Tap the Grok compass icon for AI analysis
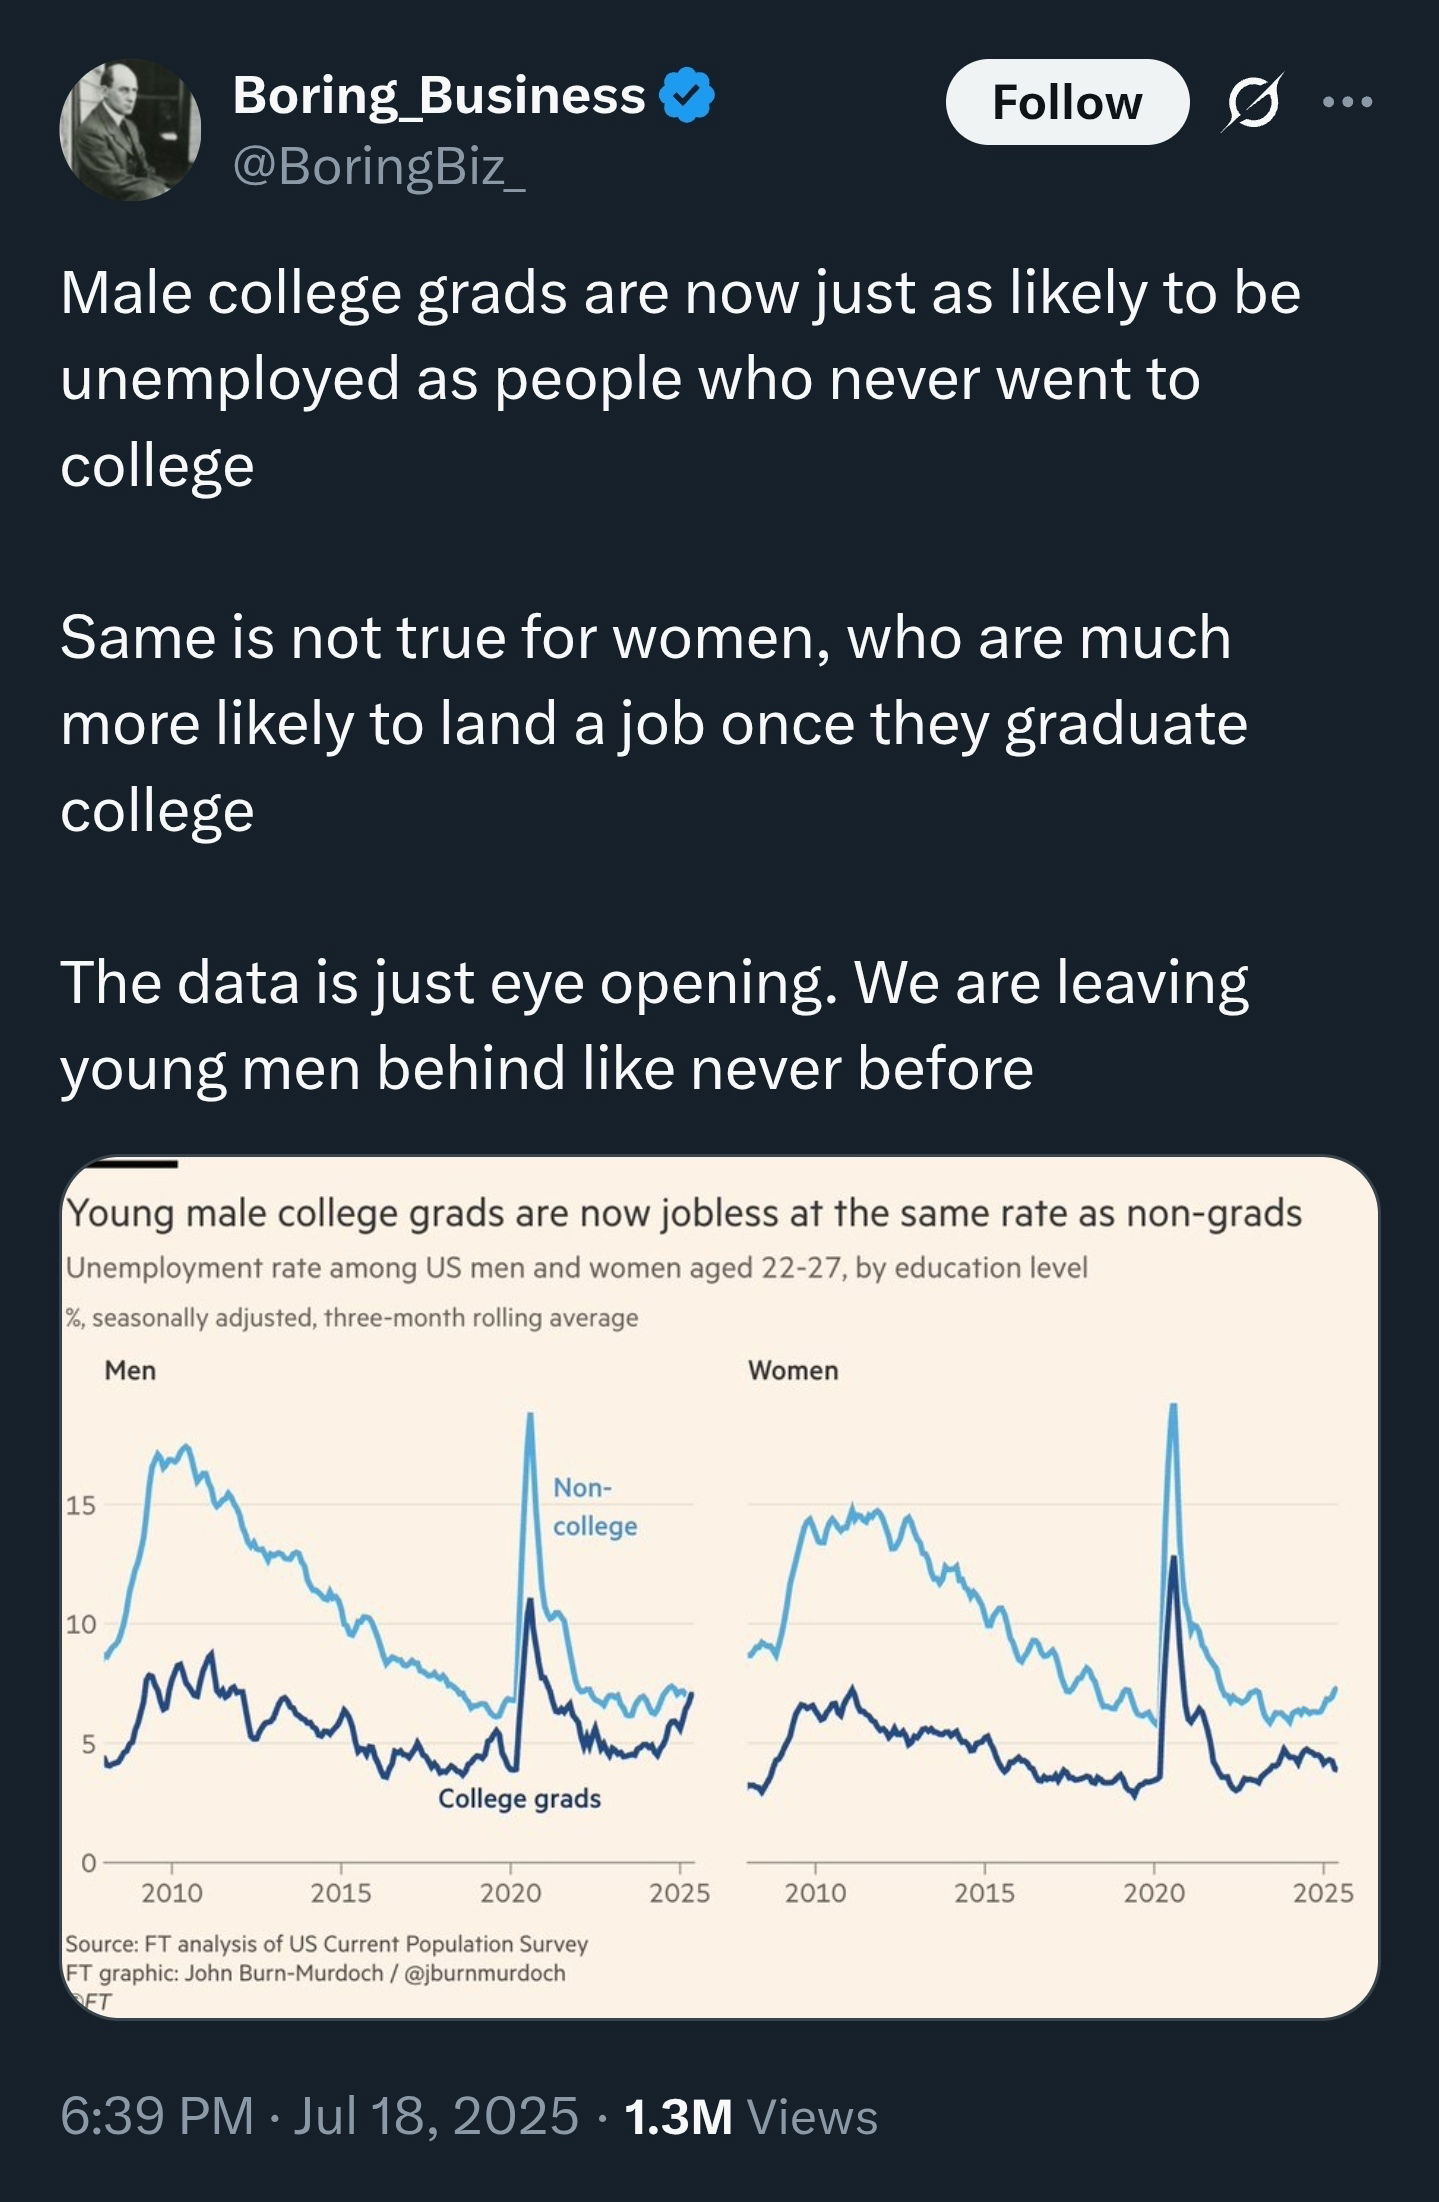This screenshot has width=1439, height=2202. (x=1251, y=103)
